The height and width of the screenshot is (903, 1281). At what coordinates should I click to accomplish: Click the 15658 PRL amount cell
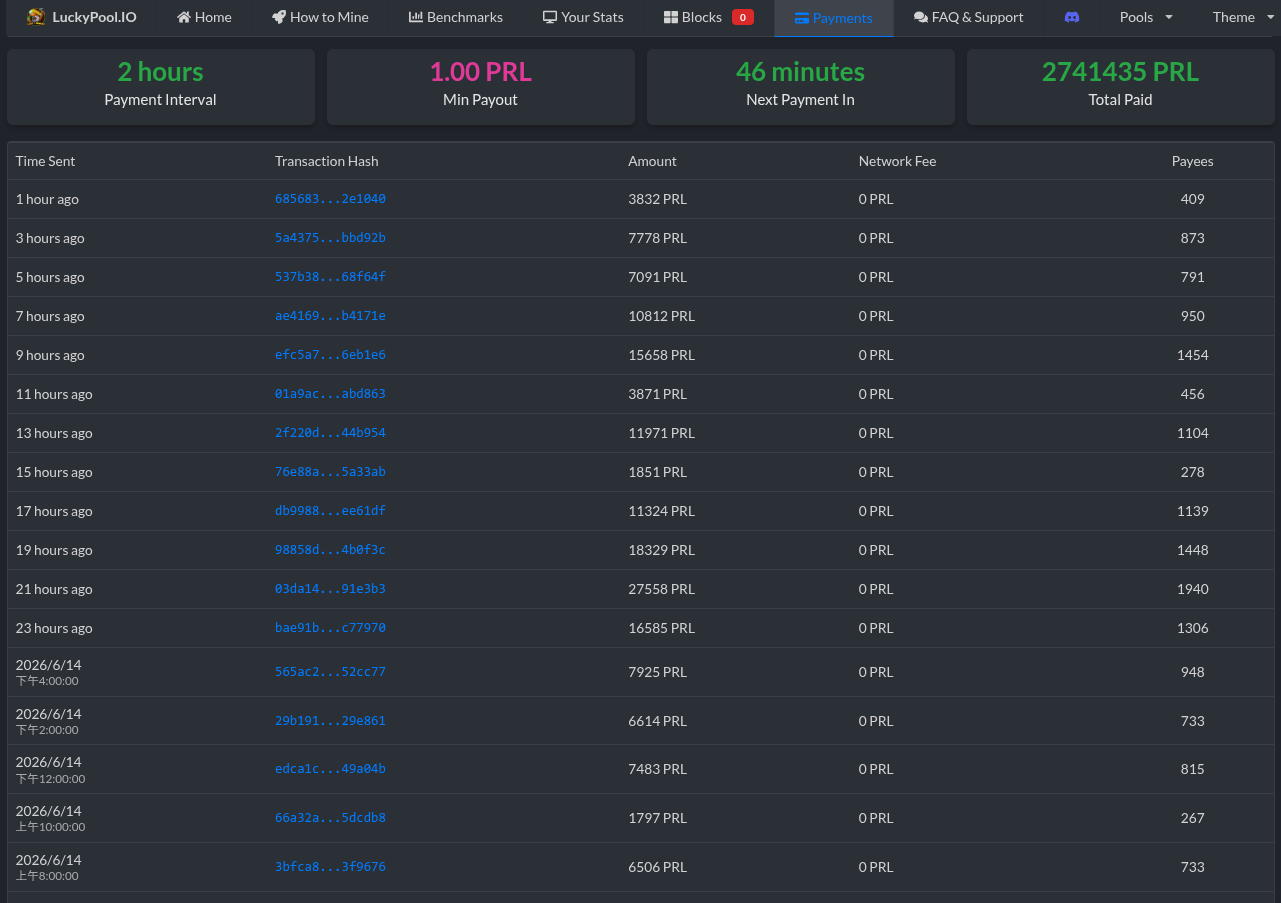[x=661, y=355]
